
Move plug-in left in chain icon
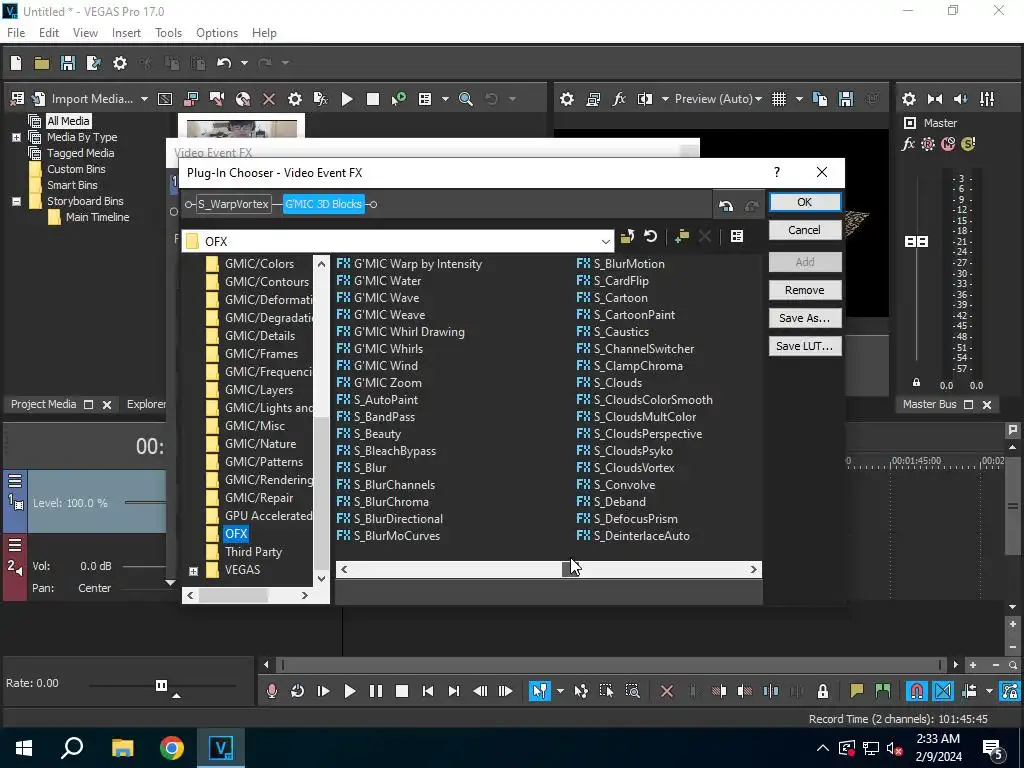(726, 206)
